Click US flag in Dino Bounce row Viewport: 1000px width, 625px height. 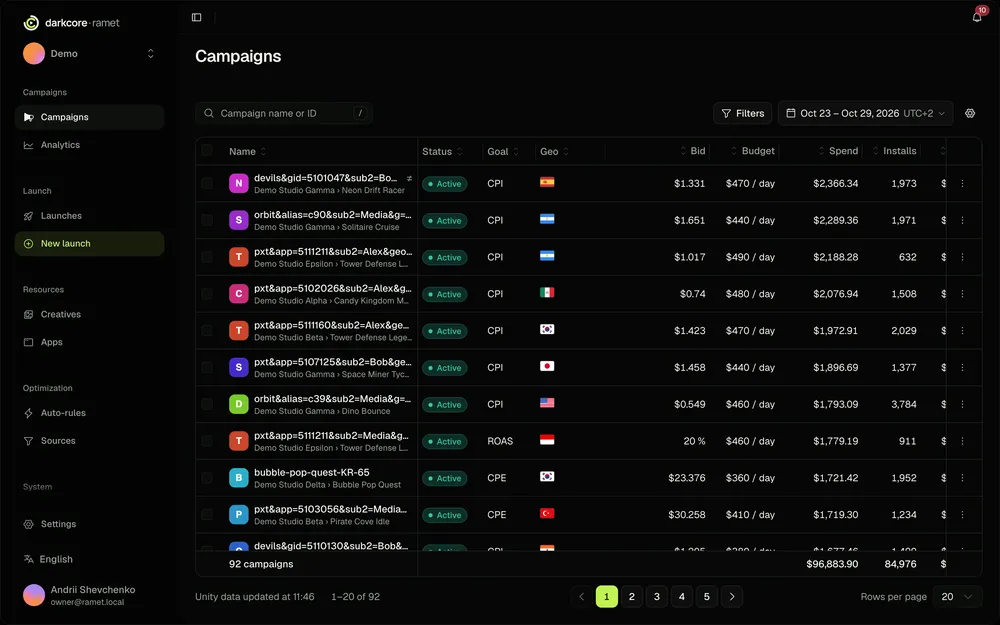point(547,403)
